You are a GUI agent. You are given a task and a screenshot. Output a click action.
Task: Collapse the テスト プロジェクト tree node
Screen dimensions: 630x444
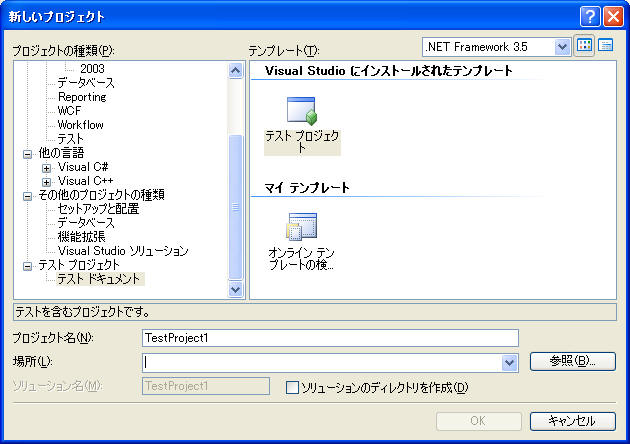27,266
